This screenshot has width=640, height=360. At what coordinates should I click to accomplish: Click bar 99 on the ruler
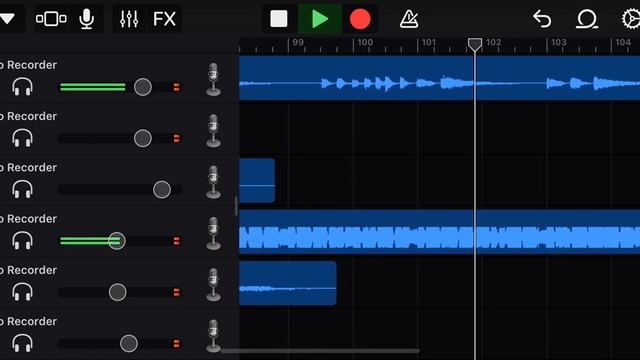(x=298, y=42)
